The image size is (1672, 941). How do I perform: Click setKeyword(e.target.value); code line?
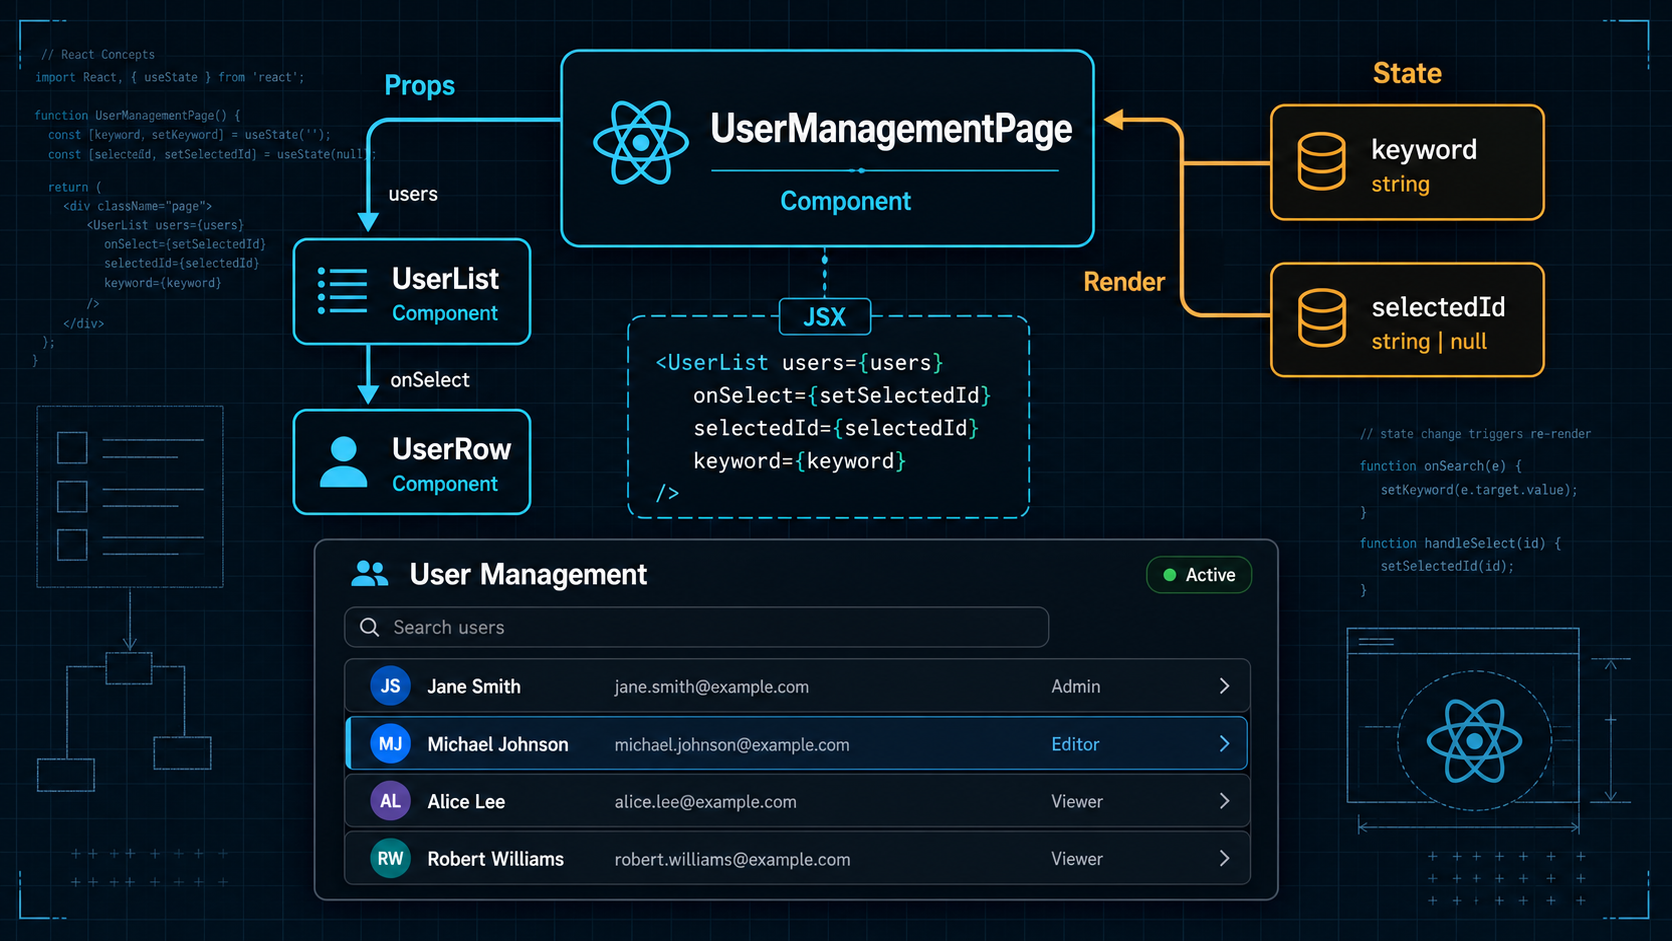pyautogui.click(x=1479, y=490)
